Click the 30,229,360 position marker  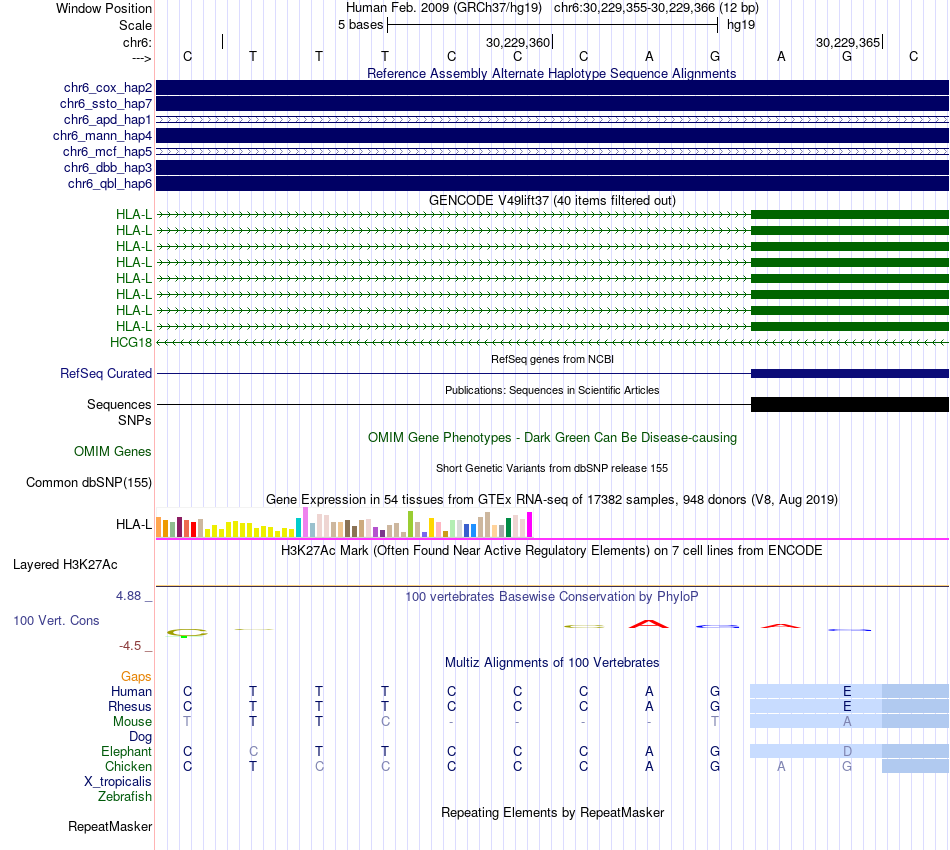(x=519, y=42)
